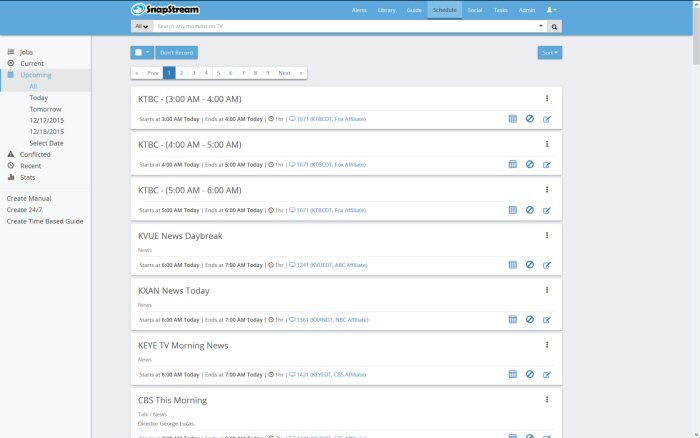Viewport: 700px width, 438px height.
Task: Edit the KEYE TV Morning News recording
Action: [x=546, y=375]
